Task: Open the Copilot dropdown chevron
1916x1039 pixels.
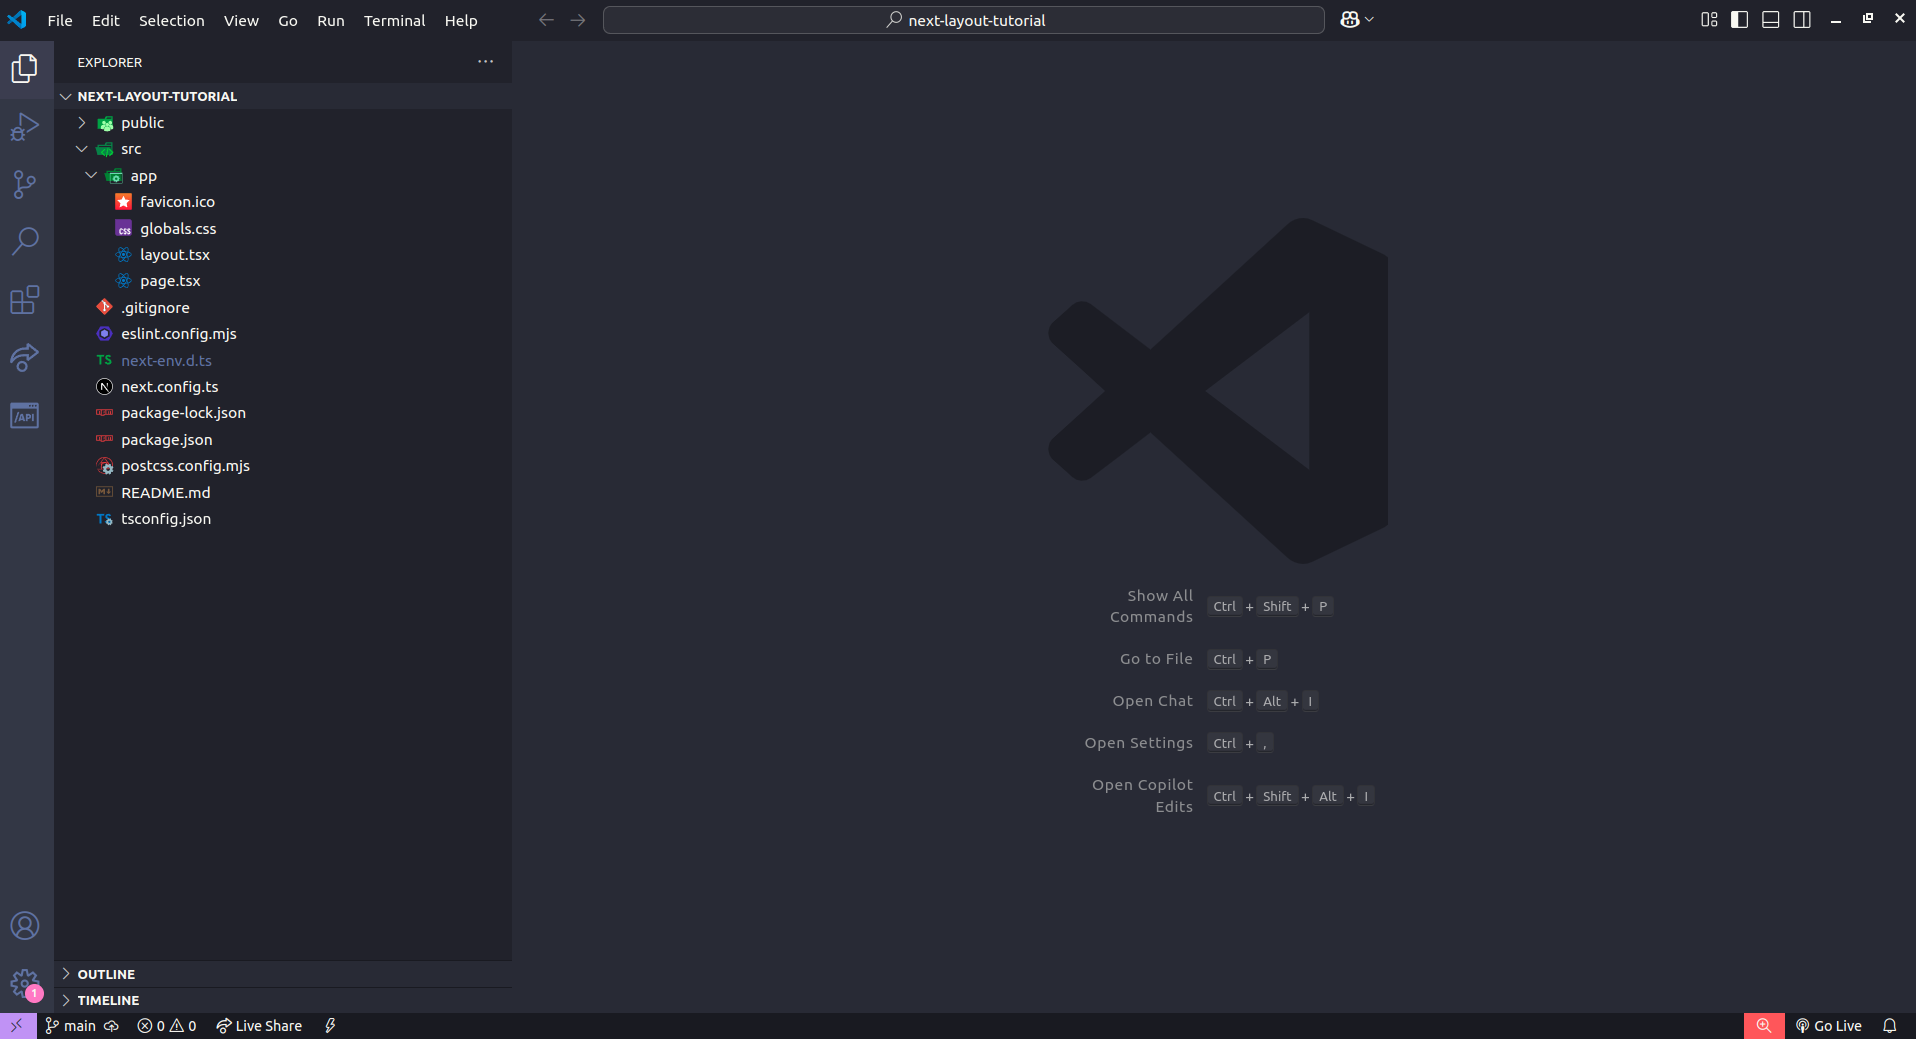Action: (1370, 20)
